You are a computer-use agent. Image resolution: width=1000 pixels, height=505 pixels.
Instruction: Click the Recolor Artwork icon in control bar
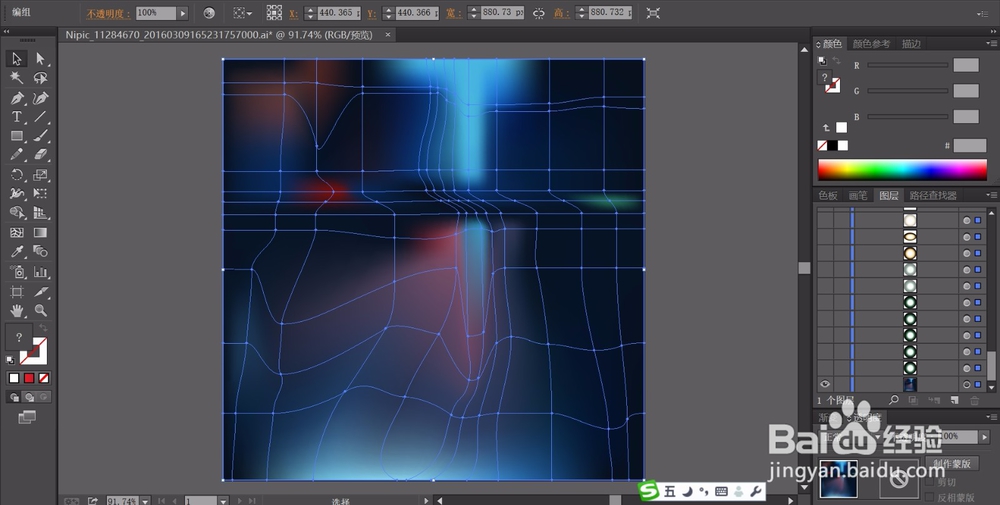(209, 13)
